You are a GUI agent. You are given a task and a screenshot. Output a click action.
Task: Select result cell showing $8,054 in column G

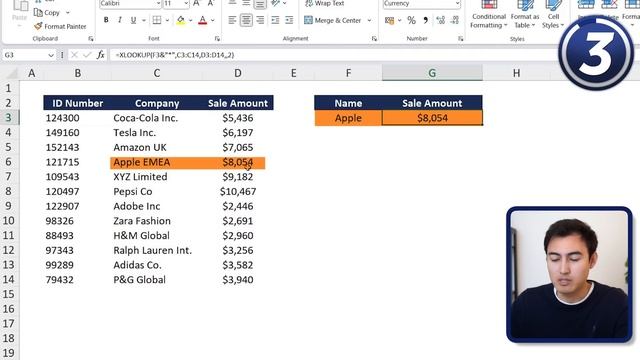[x=432, y=118]
